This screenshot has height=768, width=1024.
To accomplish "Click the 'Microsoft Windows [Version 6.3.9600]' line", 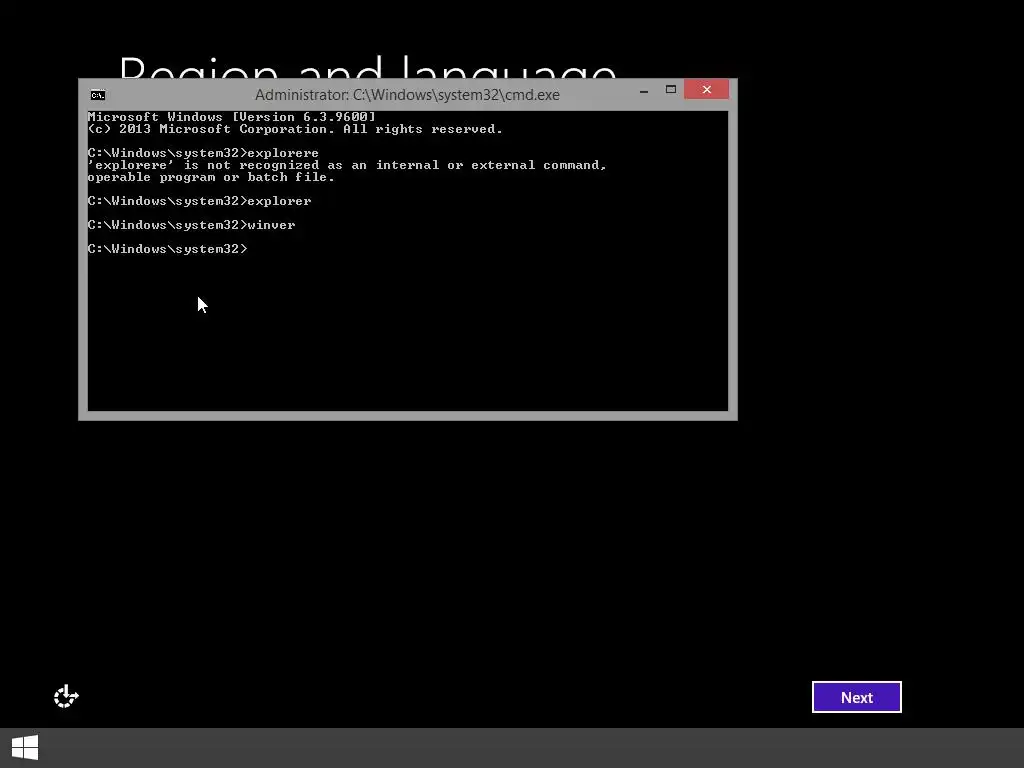I will pos(232,117).
